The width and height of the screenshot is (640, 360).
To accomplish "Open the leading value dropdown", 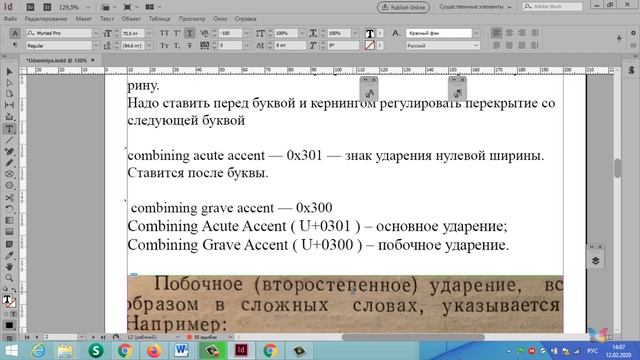I will pos(149,46).
